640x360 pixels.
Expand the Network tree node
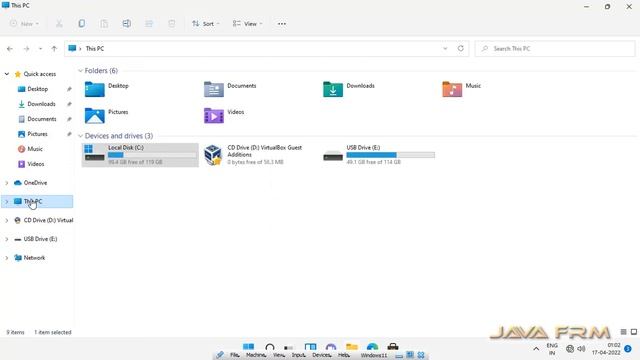7,258
